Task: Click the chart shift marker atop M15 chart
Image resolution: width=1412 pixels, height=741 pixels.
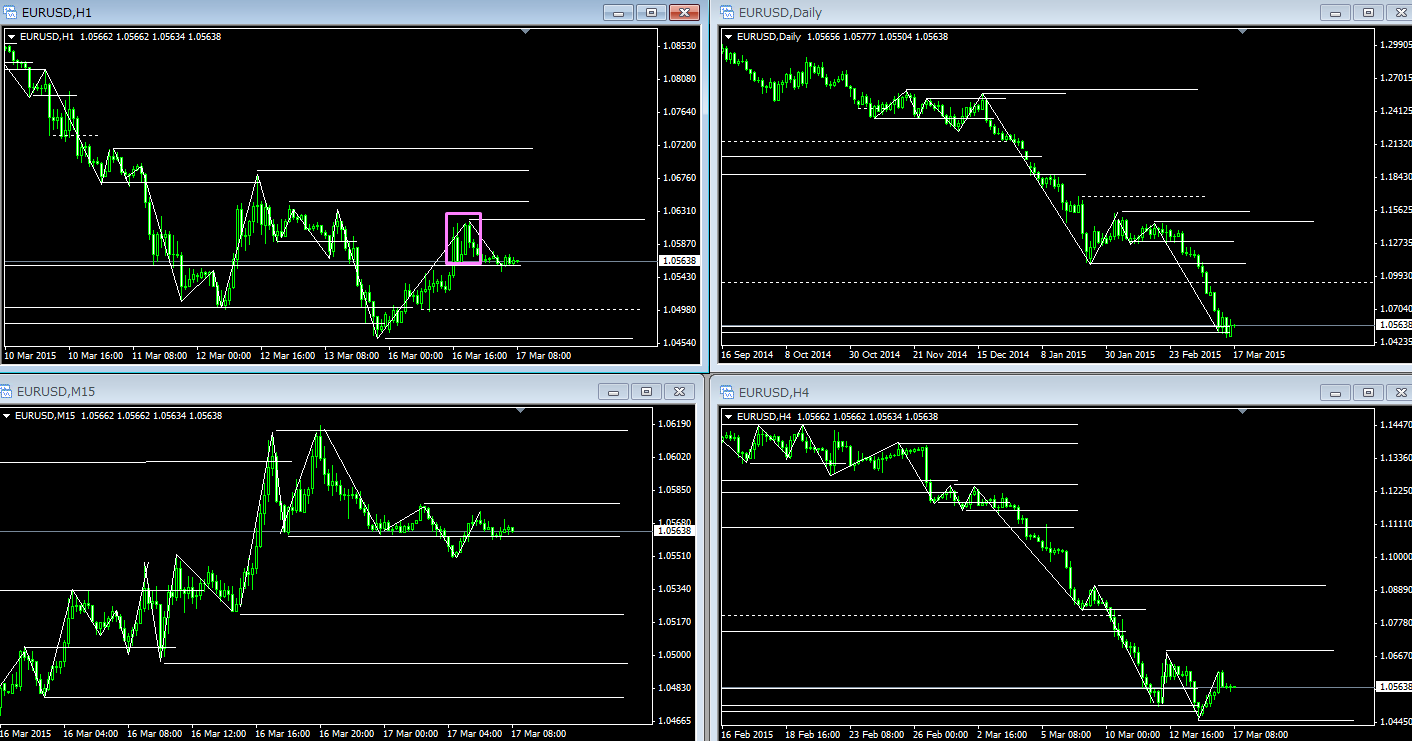Action: (x=521, y=412)
